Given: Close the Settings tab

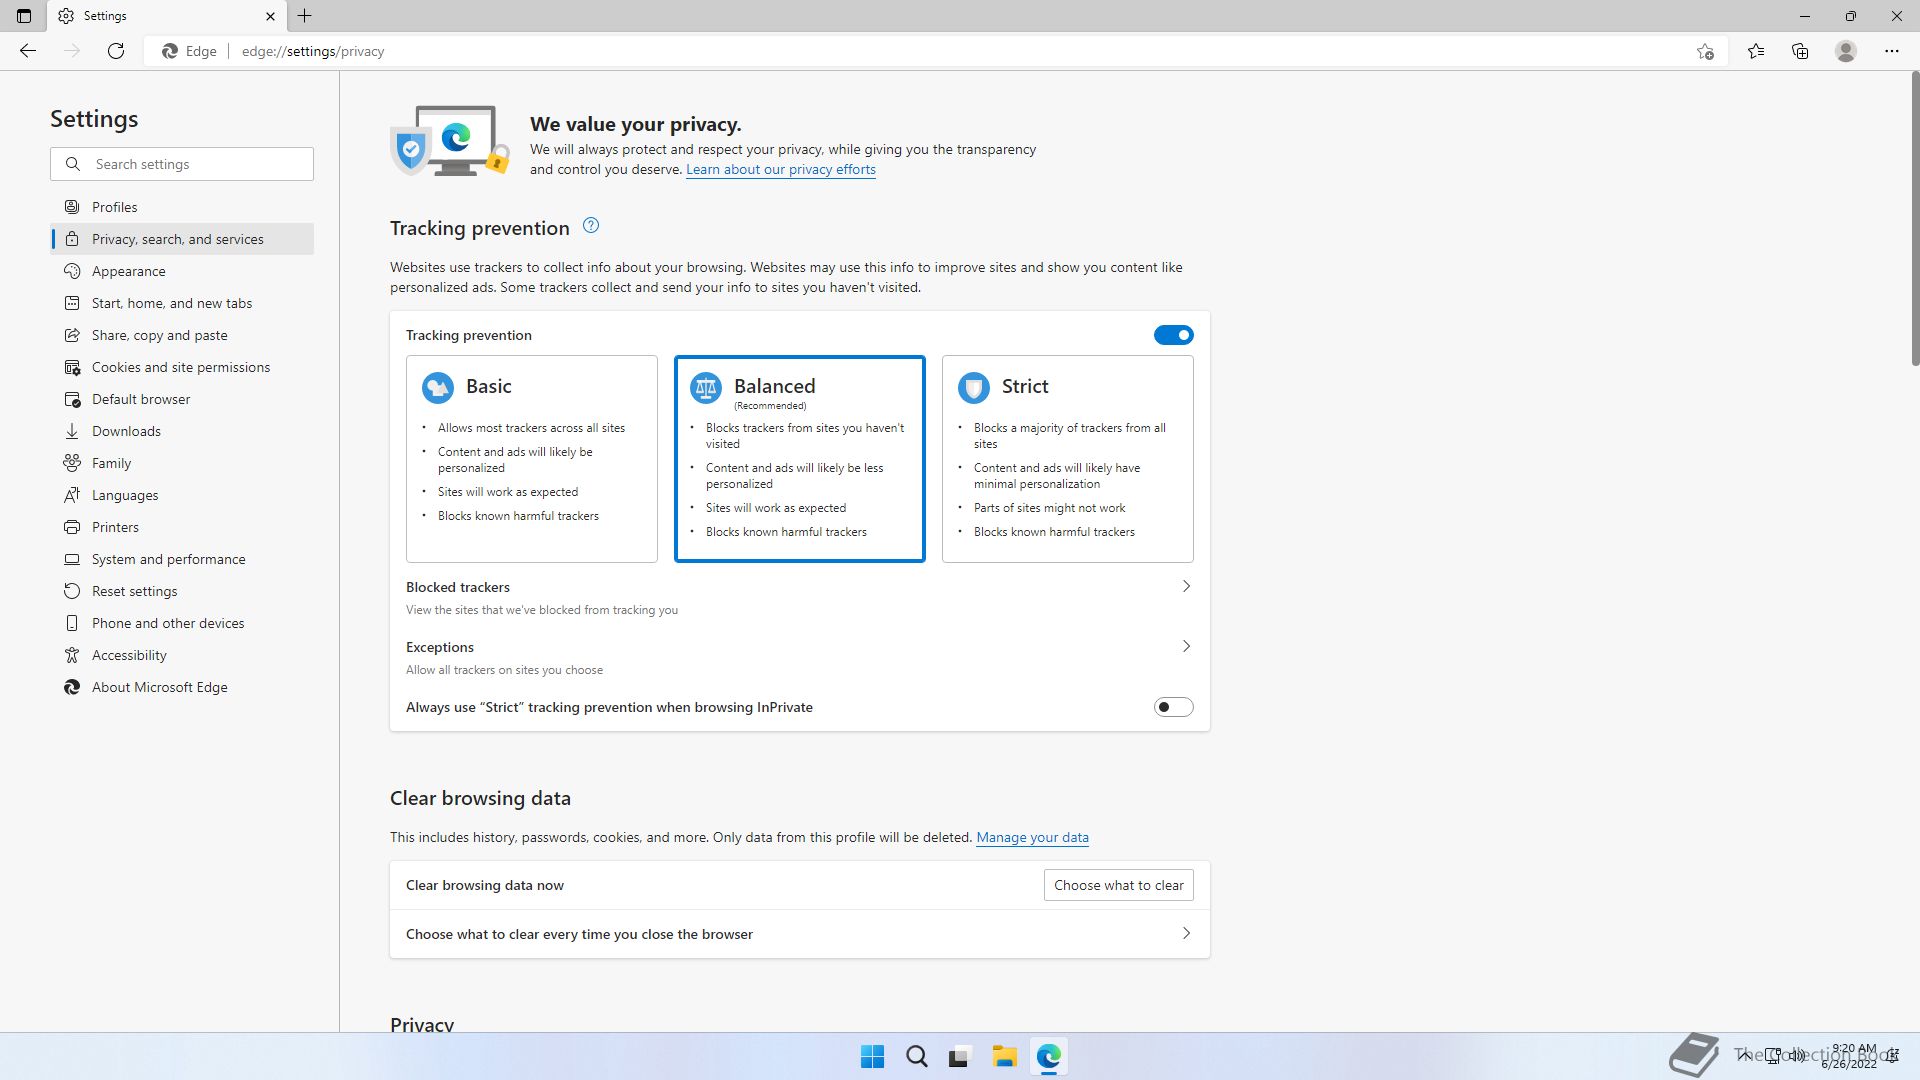Looking at the screenshot, I should pos(270,16).
